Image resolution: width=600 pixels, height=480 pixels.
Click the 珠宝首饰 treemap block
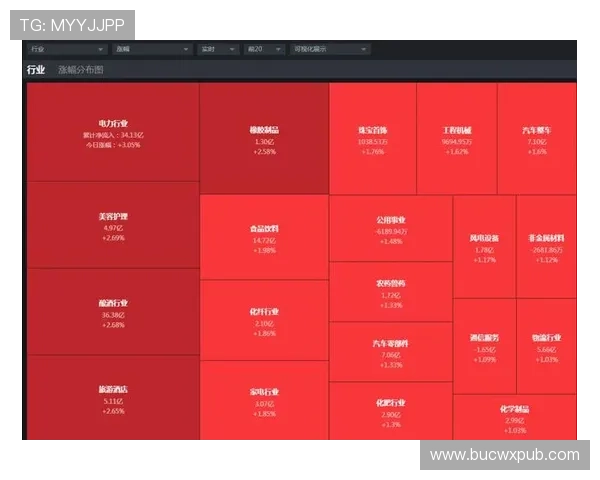373,139
